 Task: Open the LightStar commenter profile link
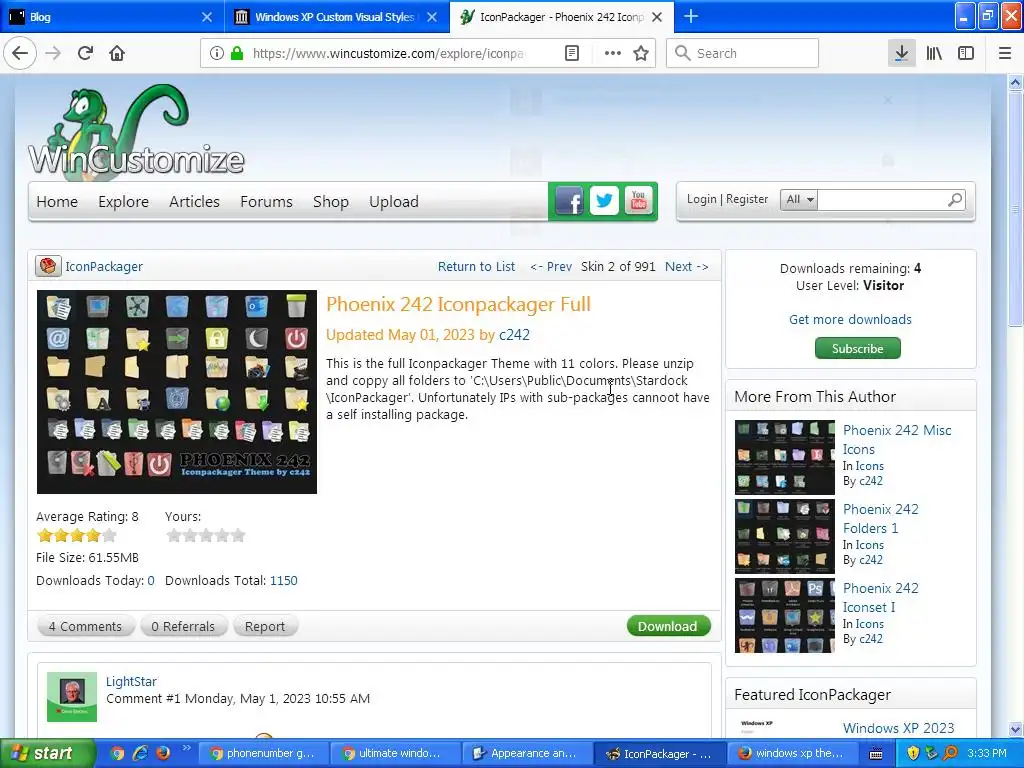coord(131,681)
